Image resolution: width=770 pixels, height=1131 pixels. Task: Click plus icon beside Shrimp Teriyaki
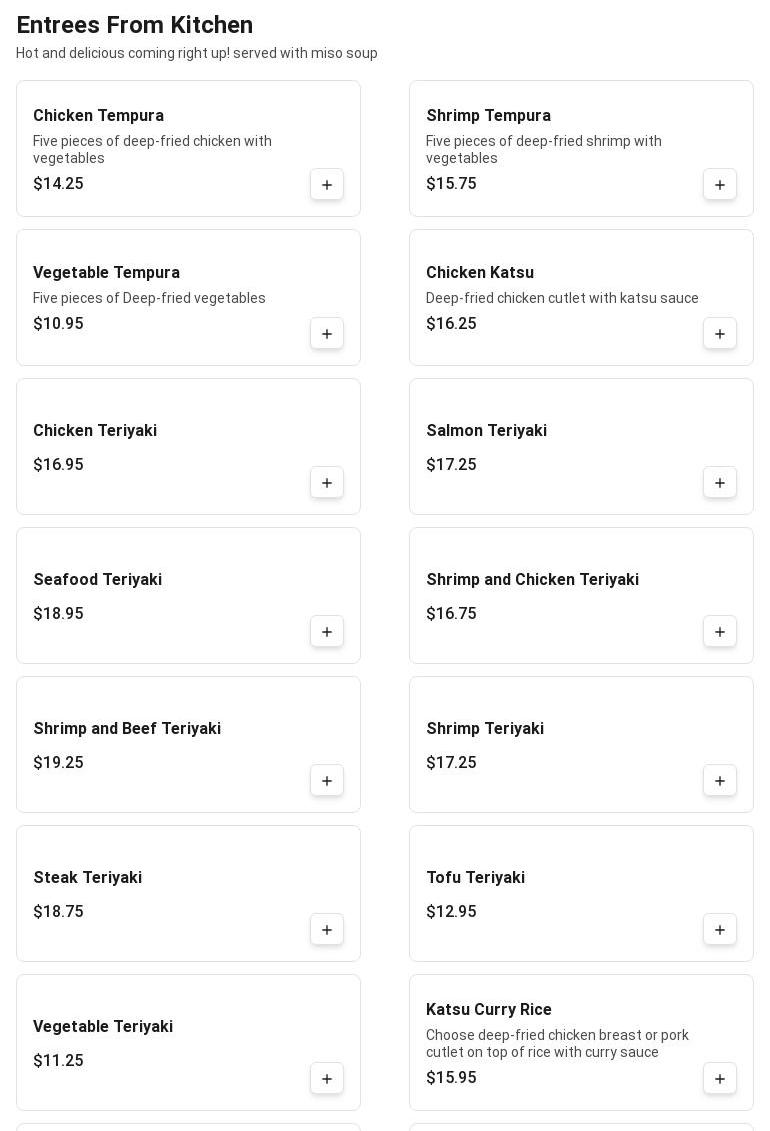click(x=720, y=781)
